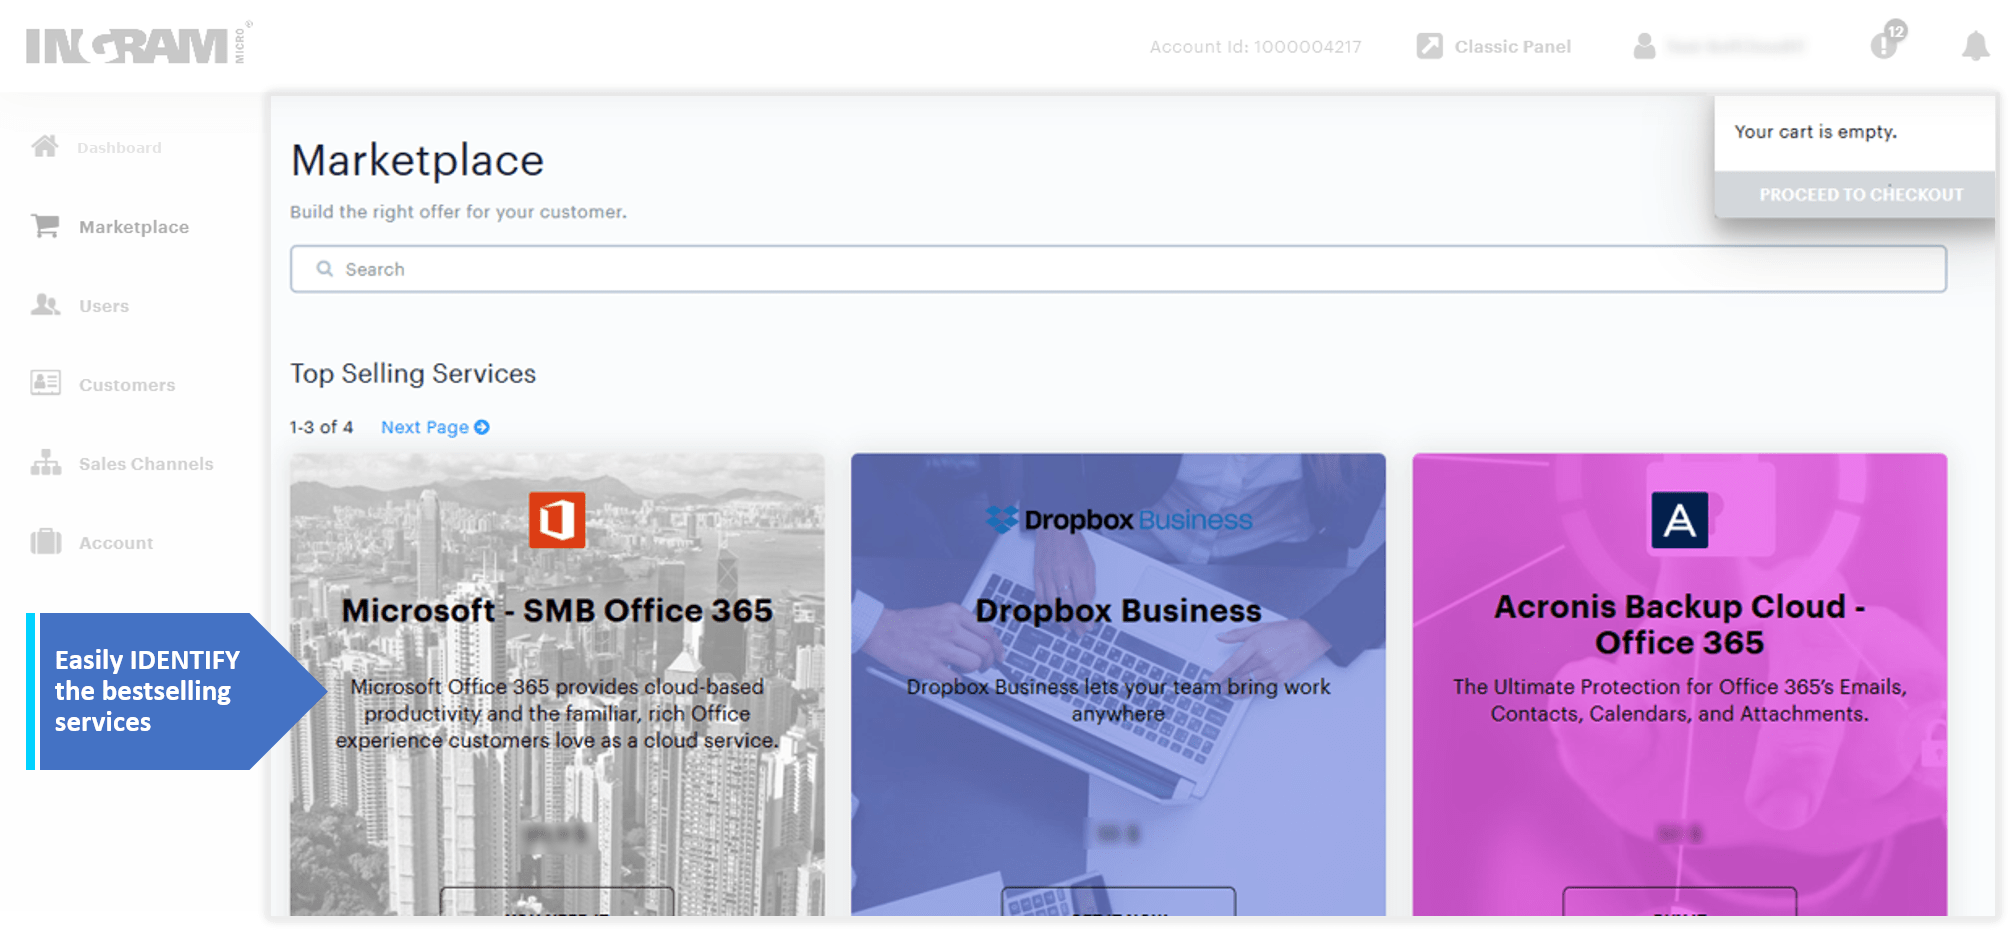2012x933 pixels.
Task: Click the Acronis 'A' logo icon
Action: click(1680, 520)
